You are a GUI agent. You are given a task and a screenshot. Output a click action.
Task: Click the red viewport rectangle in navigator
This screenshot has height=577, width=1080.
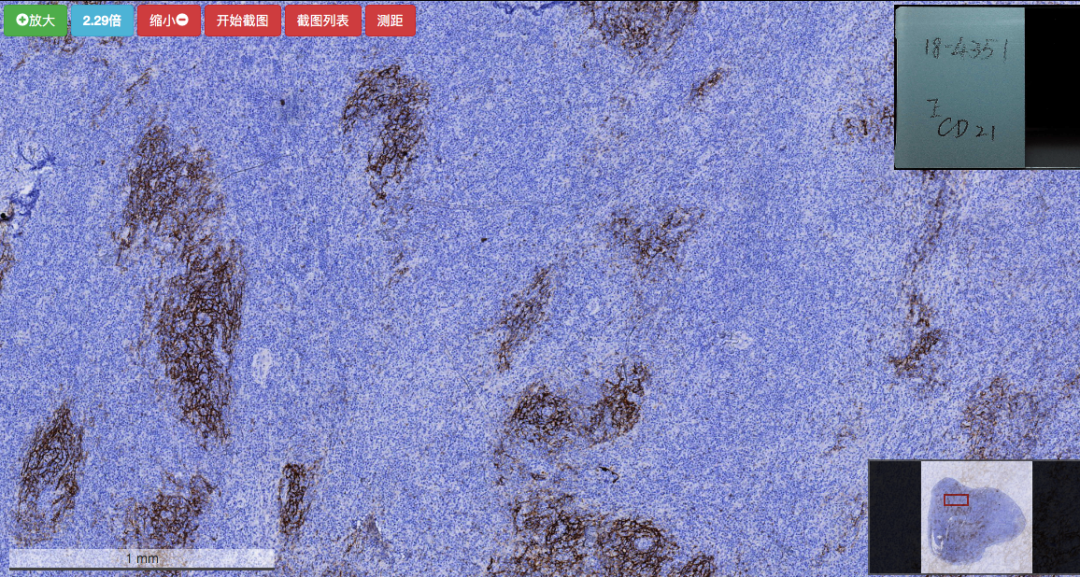coord(956,500)
